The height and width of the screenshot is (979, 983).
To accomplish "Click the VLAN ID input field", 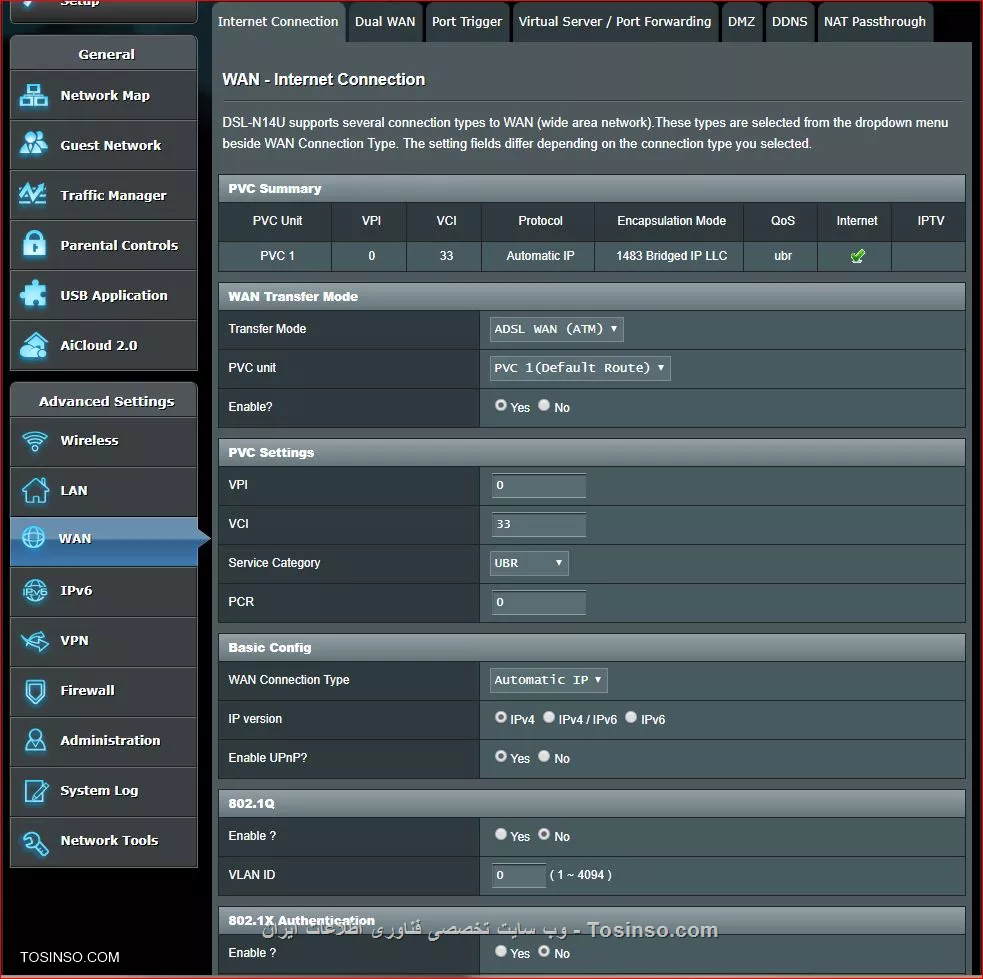I will [518, 875].
